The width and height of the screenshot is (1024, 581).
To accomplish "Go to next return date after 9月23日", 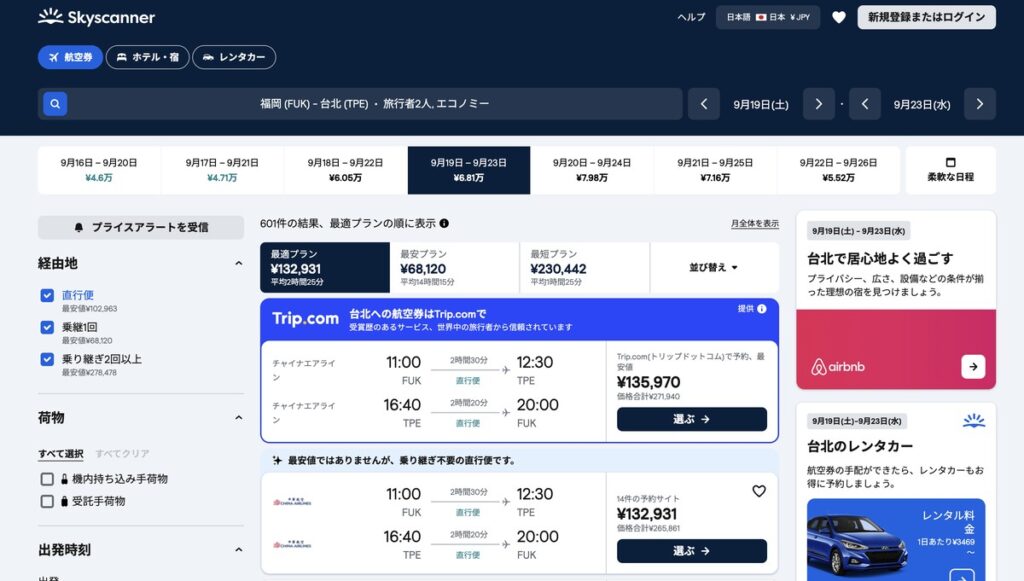I will 980,104.
